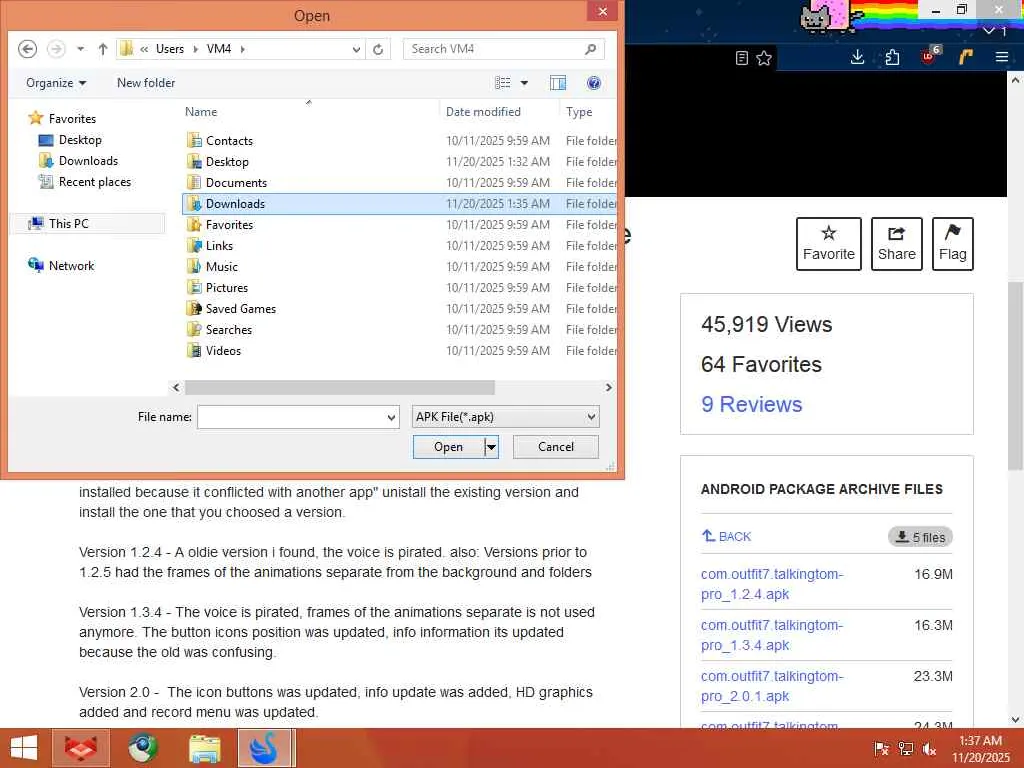
Task: Sort by the Type column header
Action: click(x=579, y=112)
